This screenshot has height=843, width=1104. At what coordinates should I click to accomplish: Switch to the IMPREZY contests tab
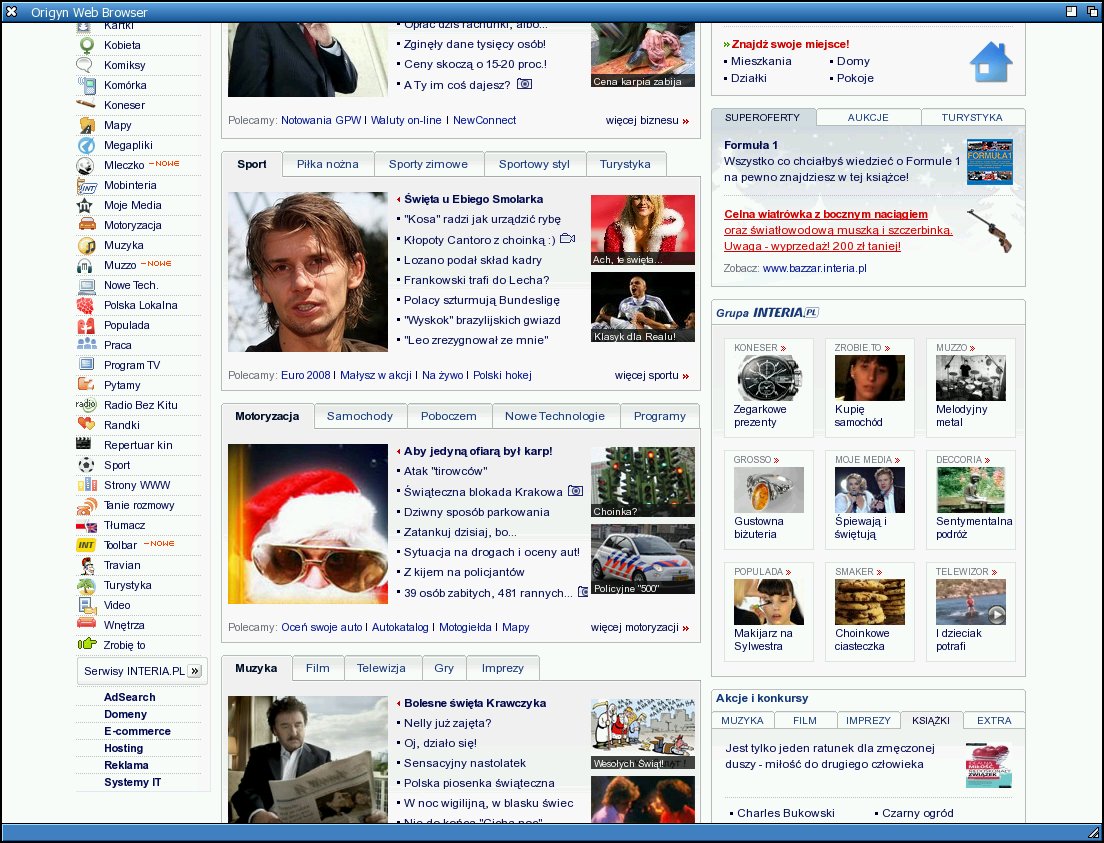click(868, 720)
